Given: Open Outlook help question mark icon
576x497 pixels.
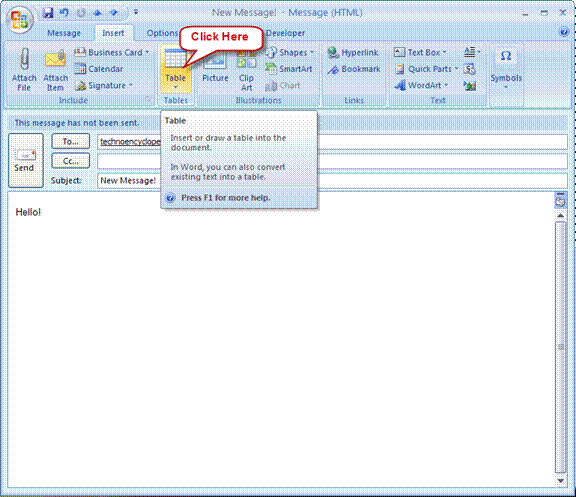Looking at the screenshot, I should pyautogui.click(x=564, y=32).
